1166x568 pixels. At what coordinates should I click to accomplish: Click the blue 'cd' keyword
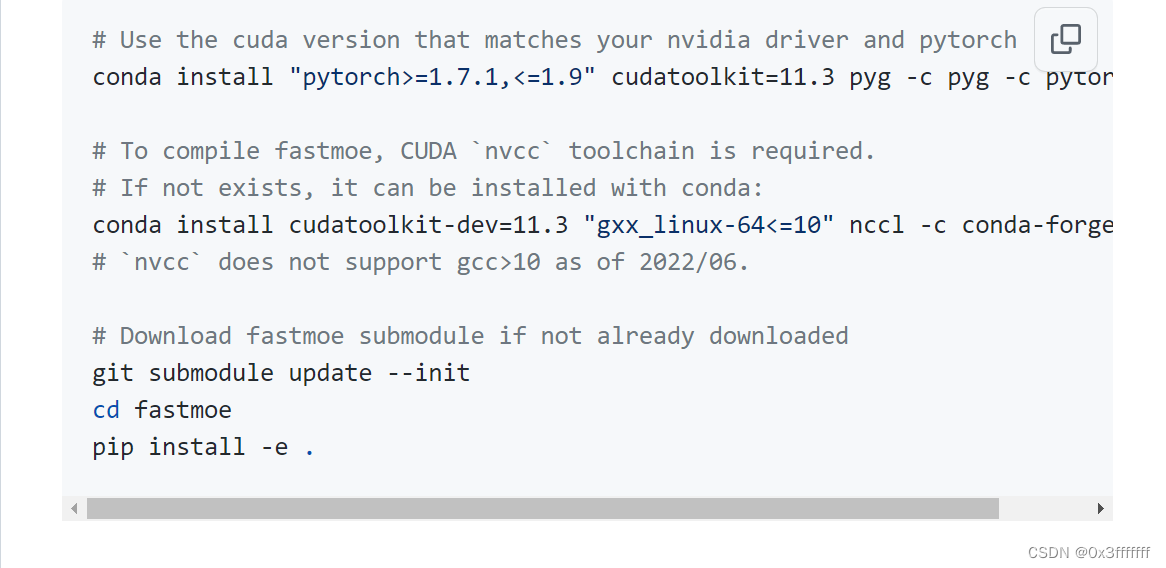pyautogui.click(x=106, y=410)
